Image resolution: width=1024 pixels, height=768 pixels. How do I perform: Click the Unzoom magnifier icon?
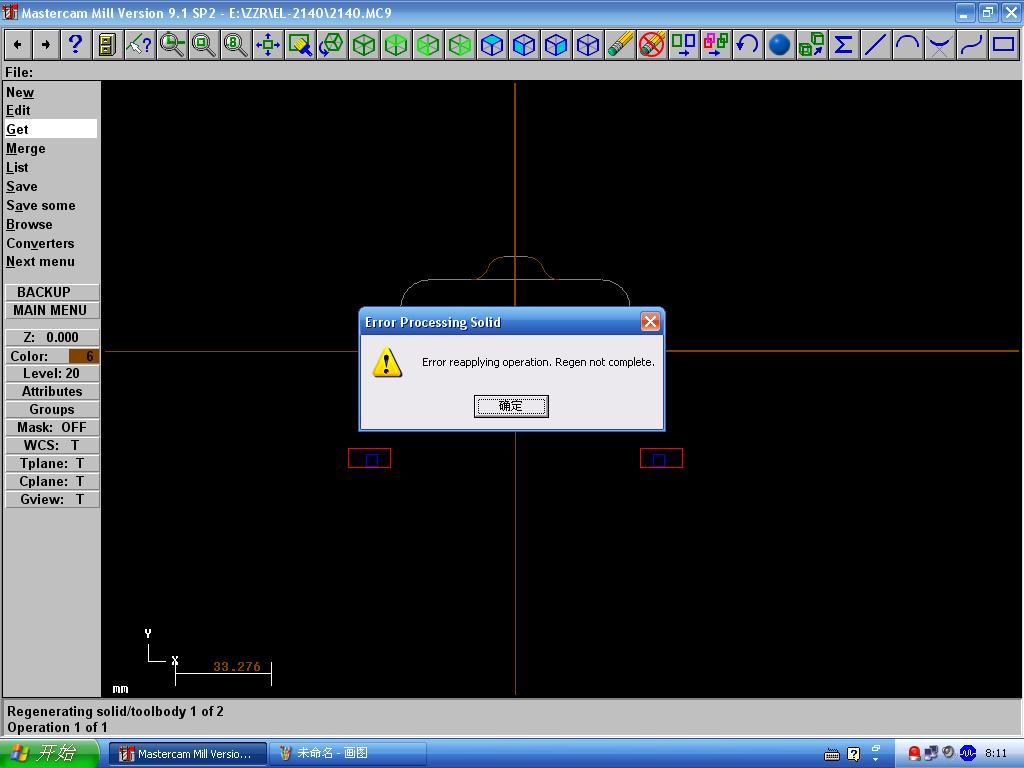point(203,45)
